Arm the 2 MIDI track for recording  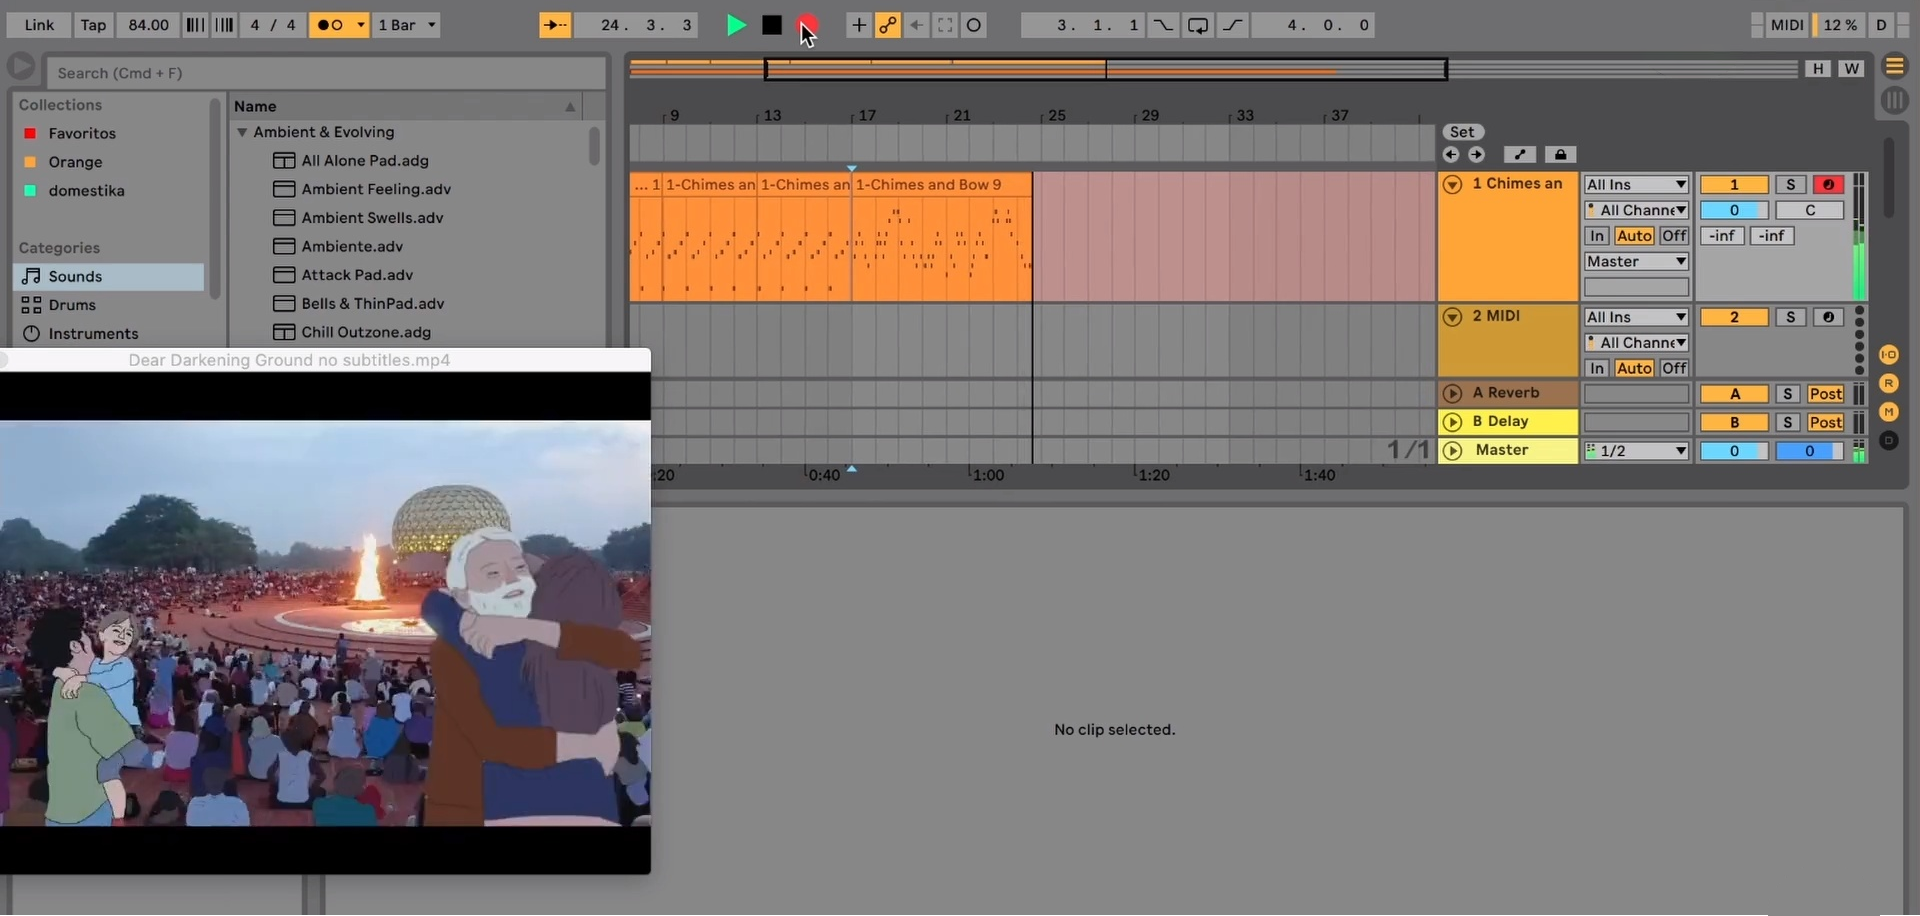point(1828,317)
